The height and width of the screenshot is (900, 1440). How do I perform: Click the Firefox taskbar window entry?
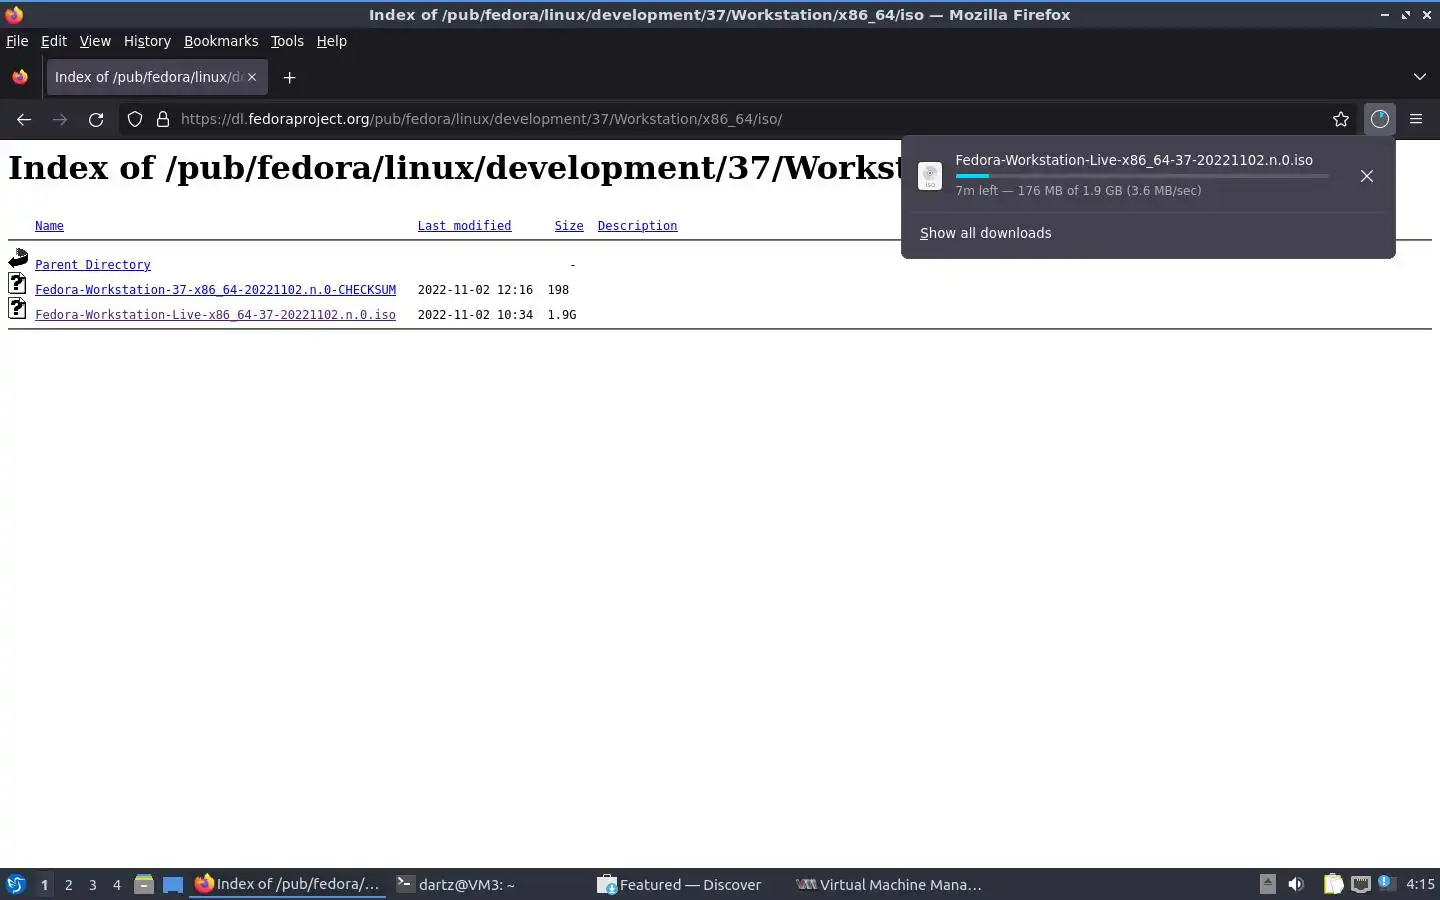click(288, 884)
